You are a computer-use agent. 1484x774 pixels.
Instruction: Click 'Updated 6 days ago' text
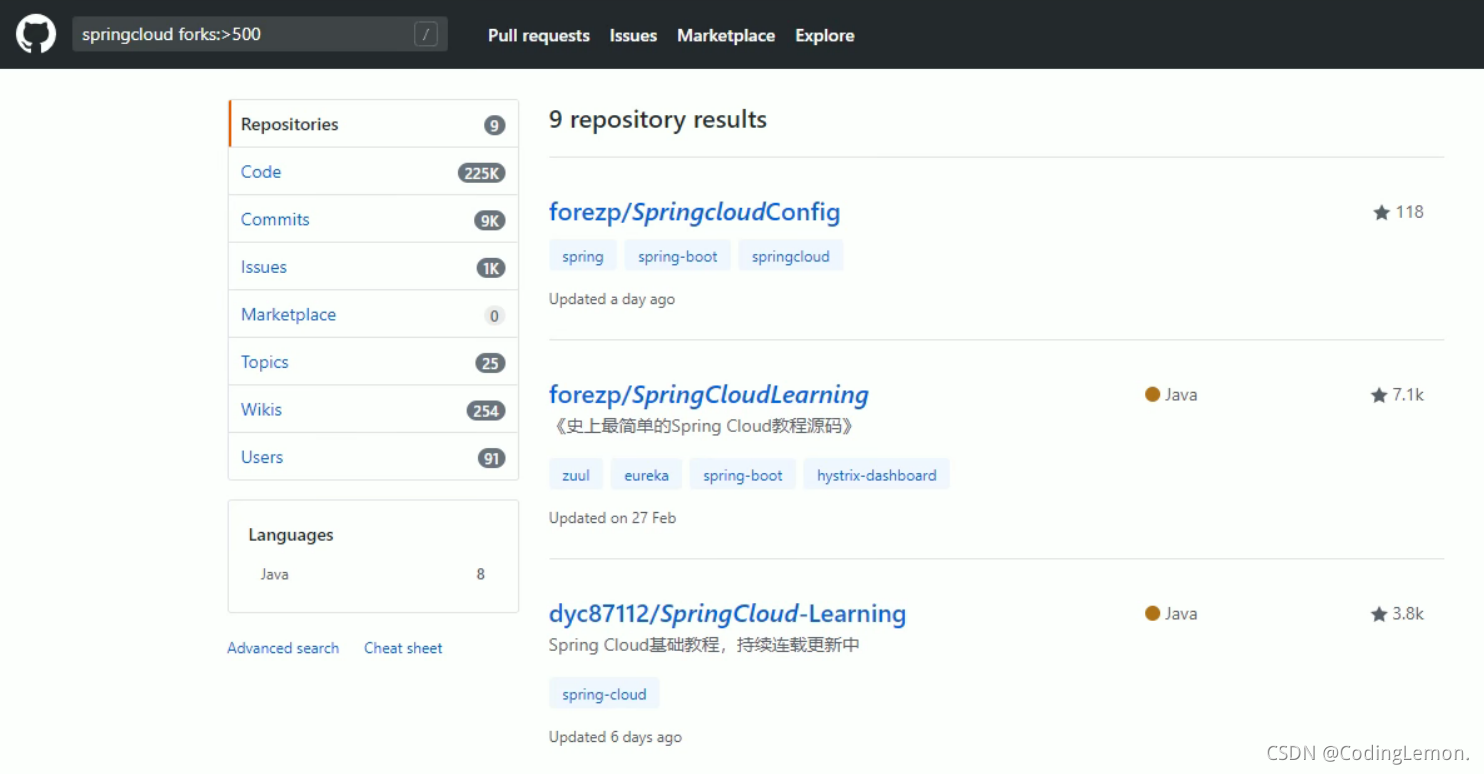615,737
